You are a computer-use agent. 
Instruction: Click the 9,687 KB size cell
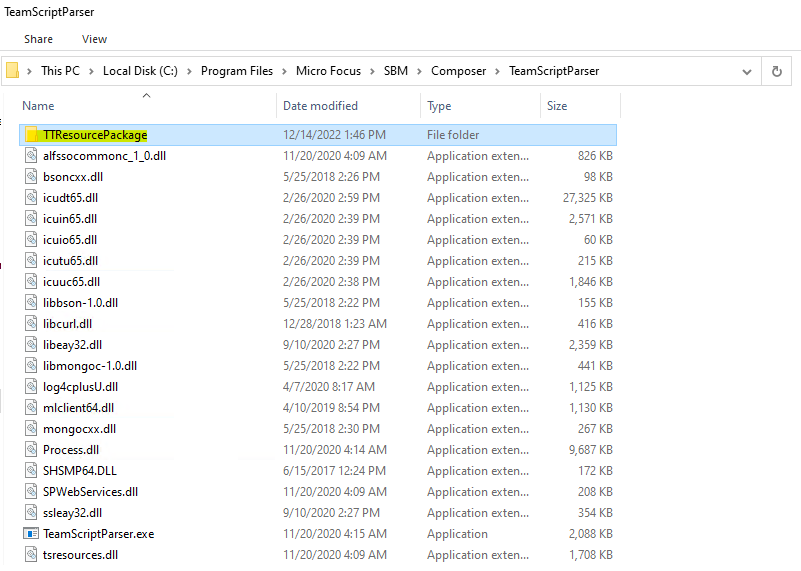click(x=591, y=450)
